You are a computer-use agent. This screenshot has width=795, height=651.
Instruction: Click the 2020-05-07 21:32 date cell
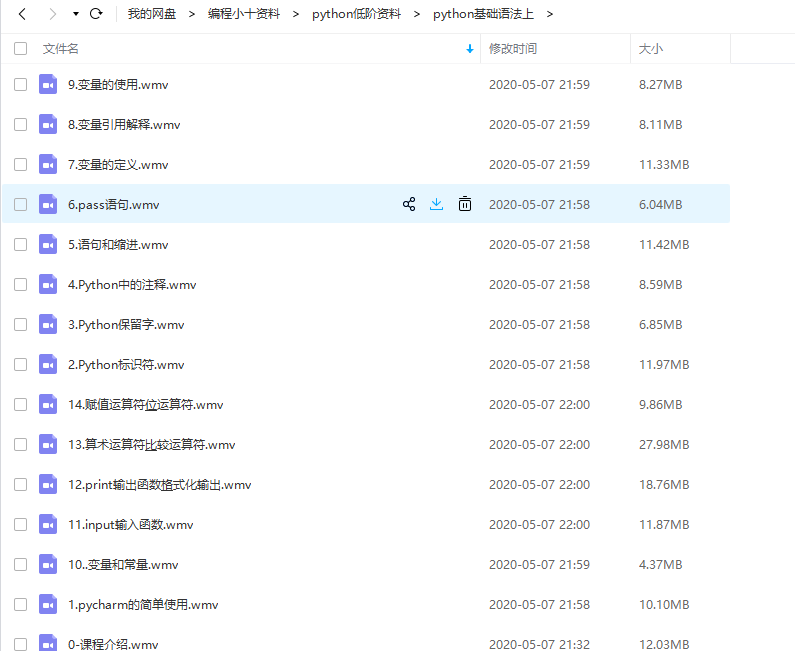(x=539, y=644)
